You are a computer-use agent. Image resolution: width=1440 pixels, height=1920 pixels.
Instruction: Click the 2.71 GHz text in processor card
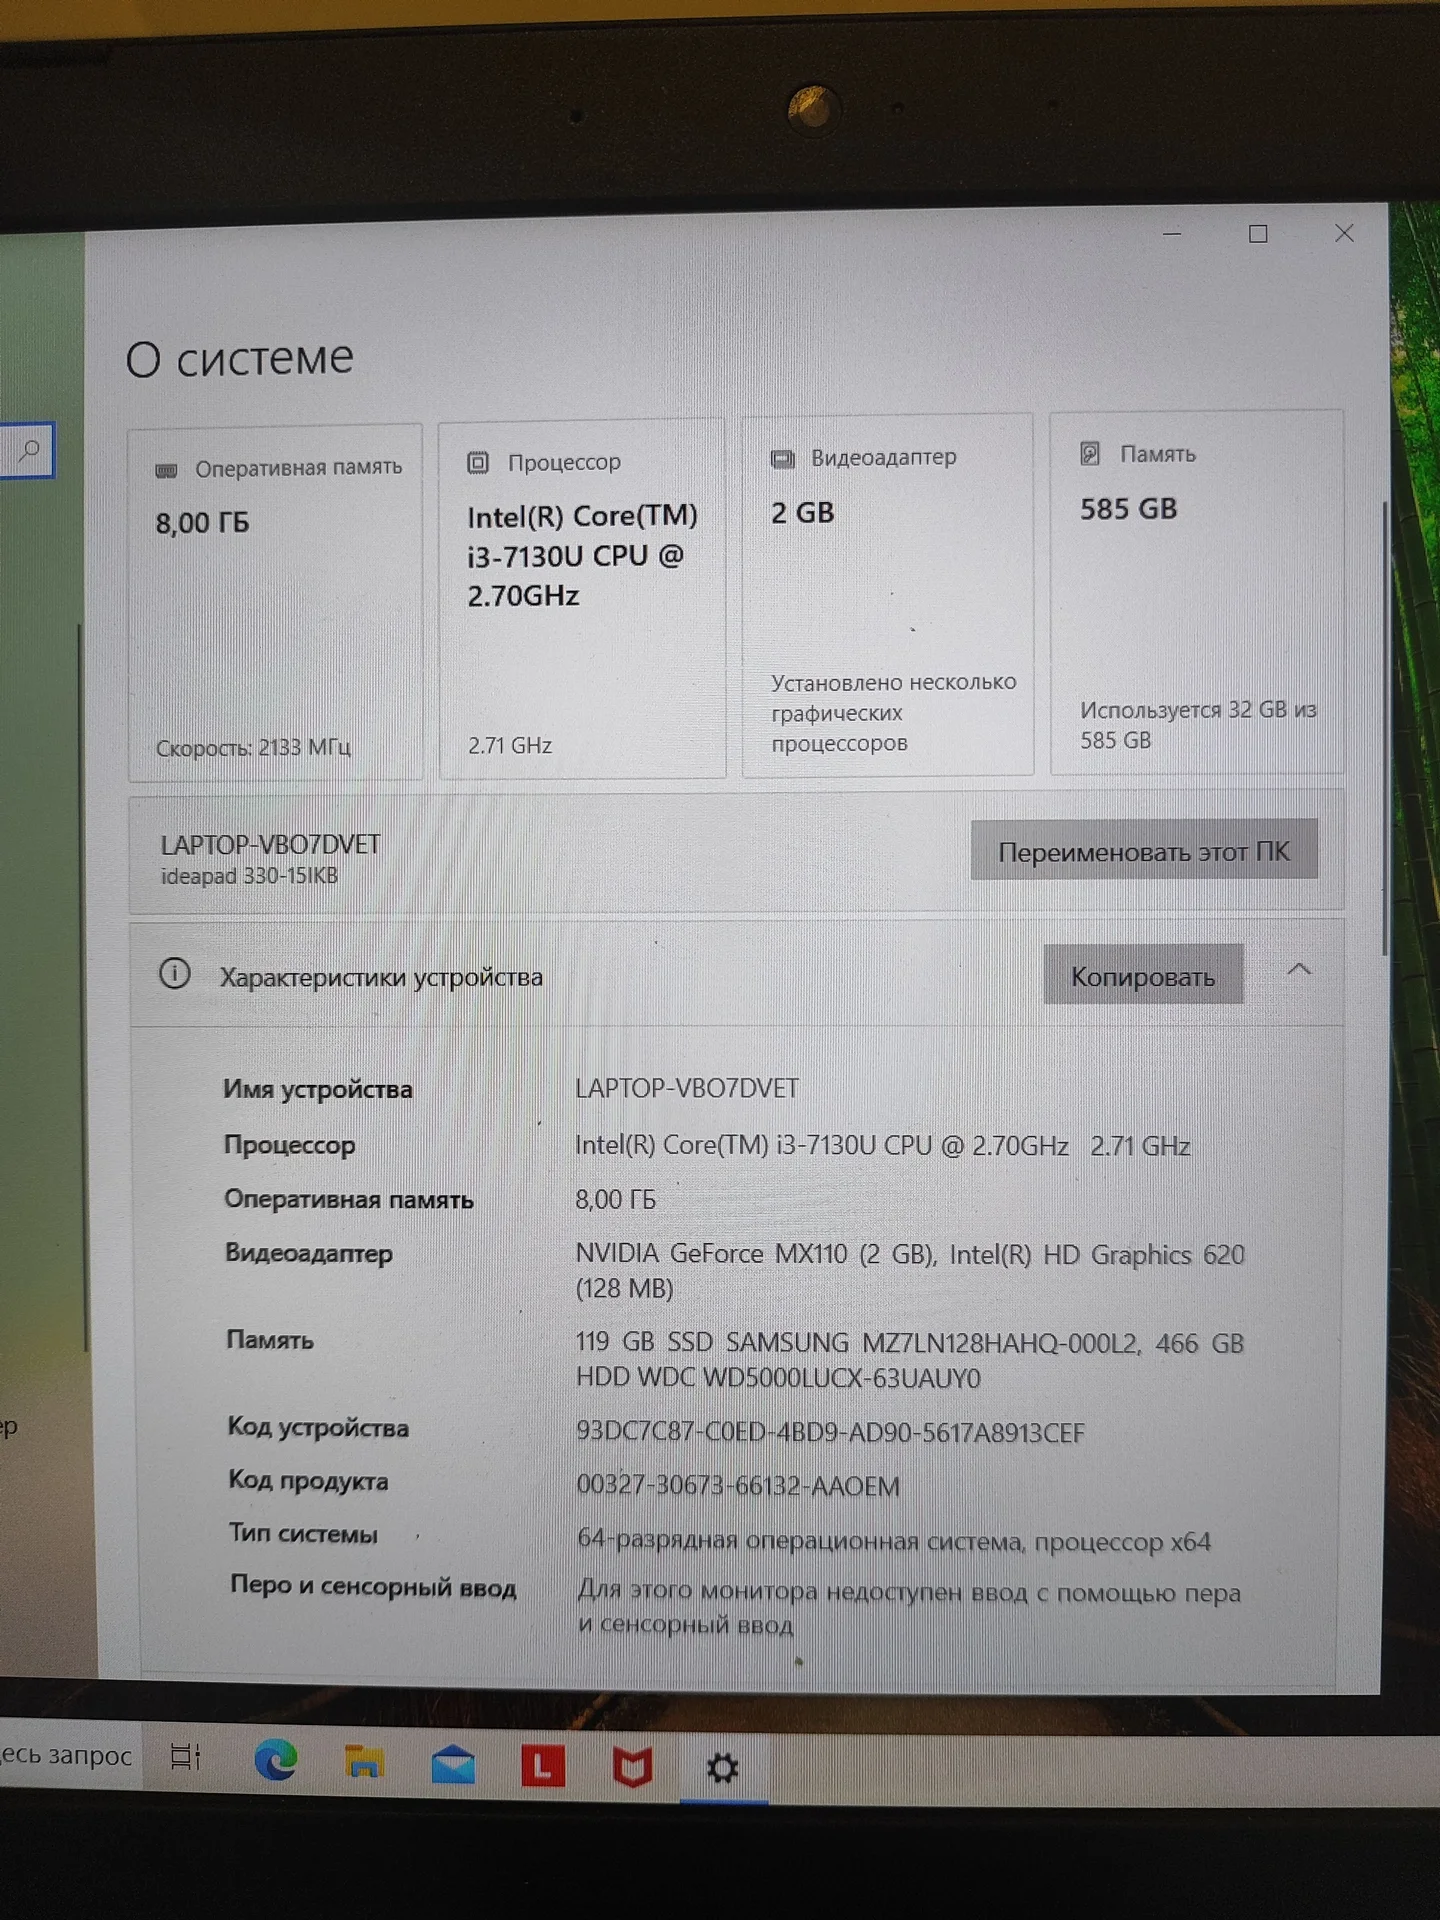510,745
